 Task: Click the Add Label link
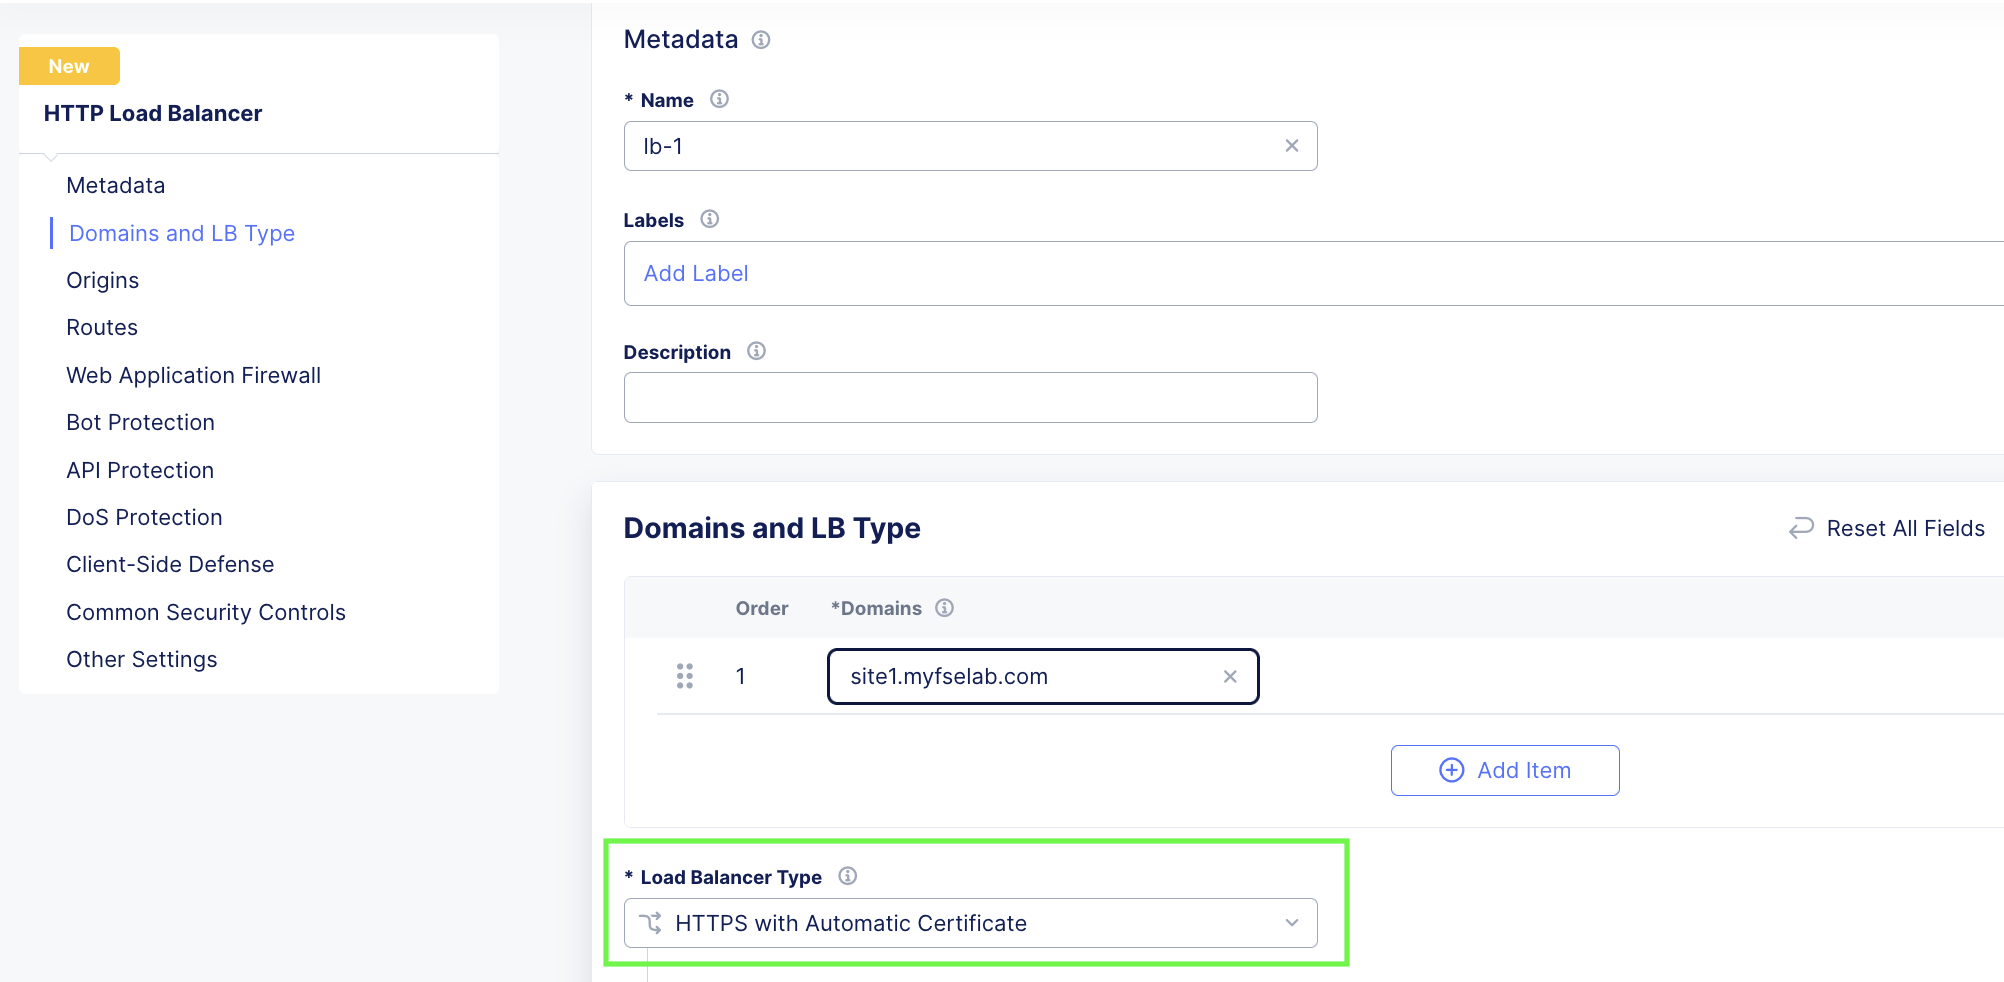(696, 273)
